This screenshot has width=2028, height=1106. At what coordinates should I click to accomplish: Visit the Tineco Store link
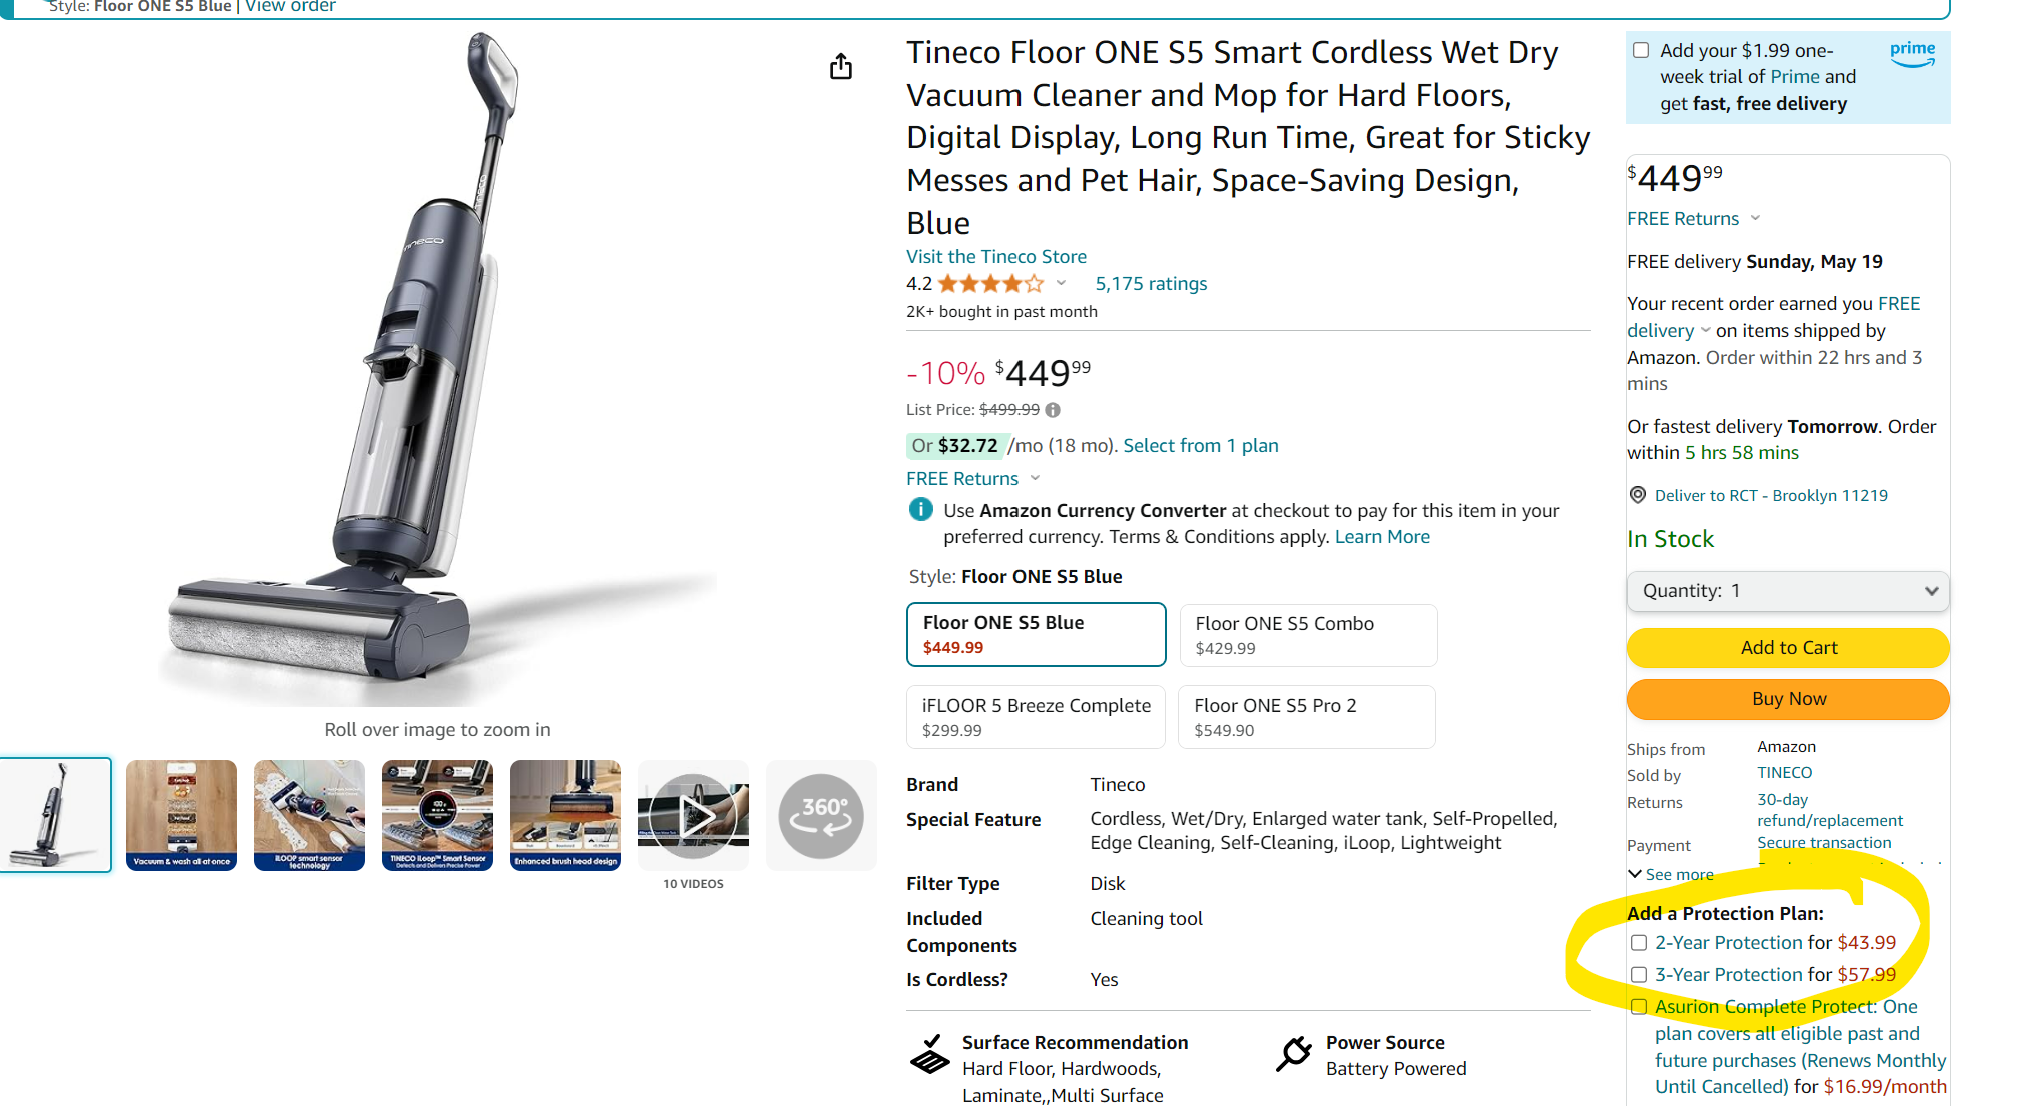tap(996, 257)
